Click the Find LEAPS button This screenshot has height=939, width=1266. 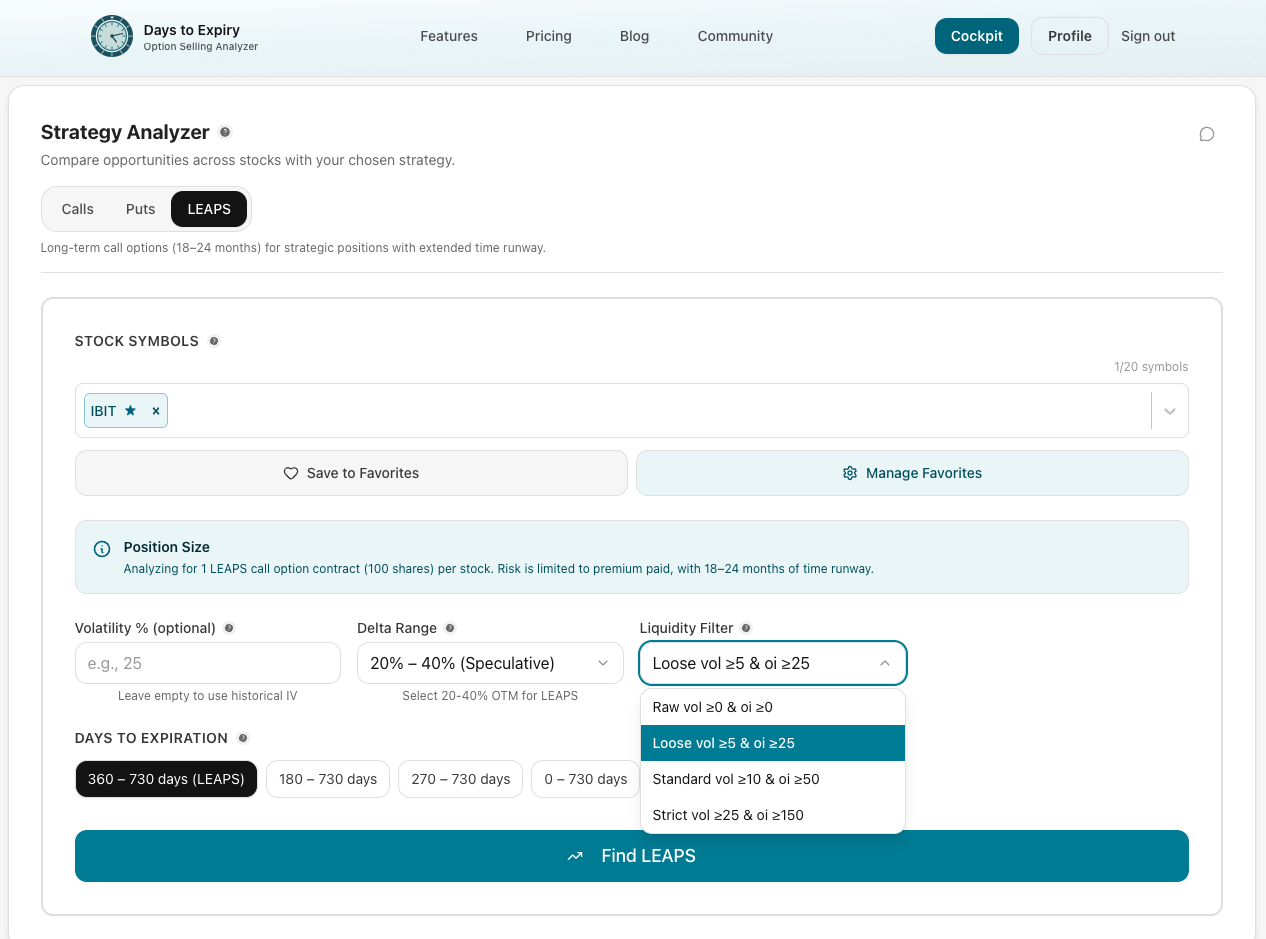pos(632,856)
